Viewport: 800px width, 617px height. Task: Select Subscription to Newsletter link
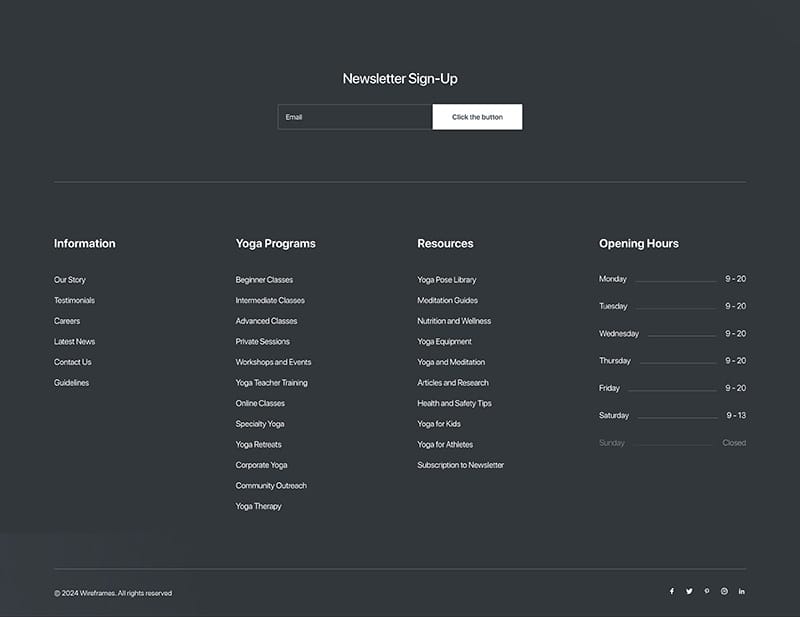[460, 465]
